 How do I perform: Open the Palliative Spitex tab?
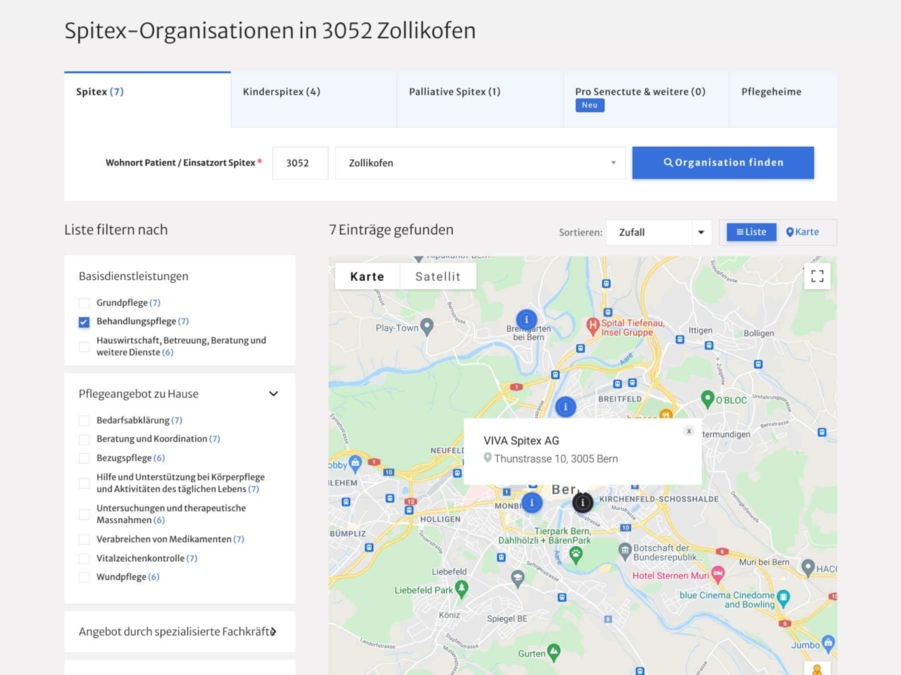point(454,92)
